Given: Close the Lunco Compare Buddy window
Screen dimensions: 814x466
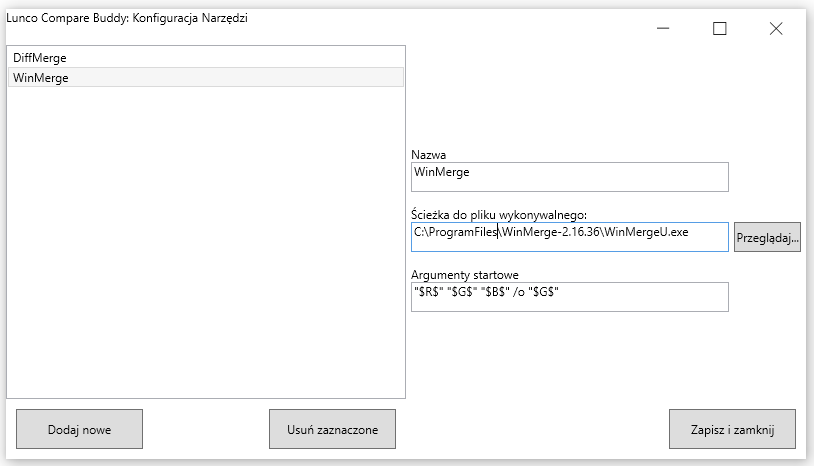Looking at the screenshot, I should pyautogui.click(x=776, y=29).
